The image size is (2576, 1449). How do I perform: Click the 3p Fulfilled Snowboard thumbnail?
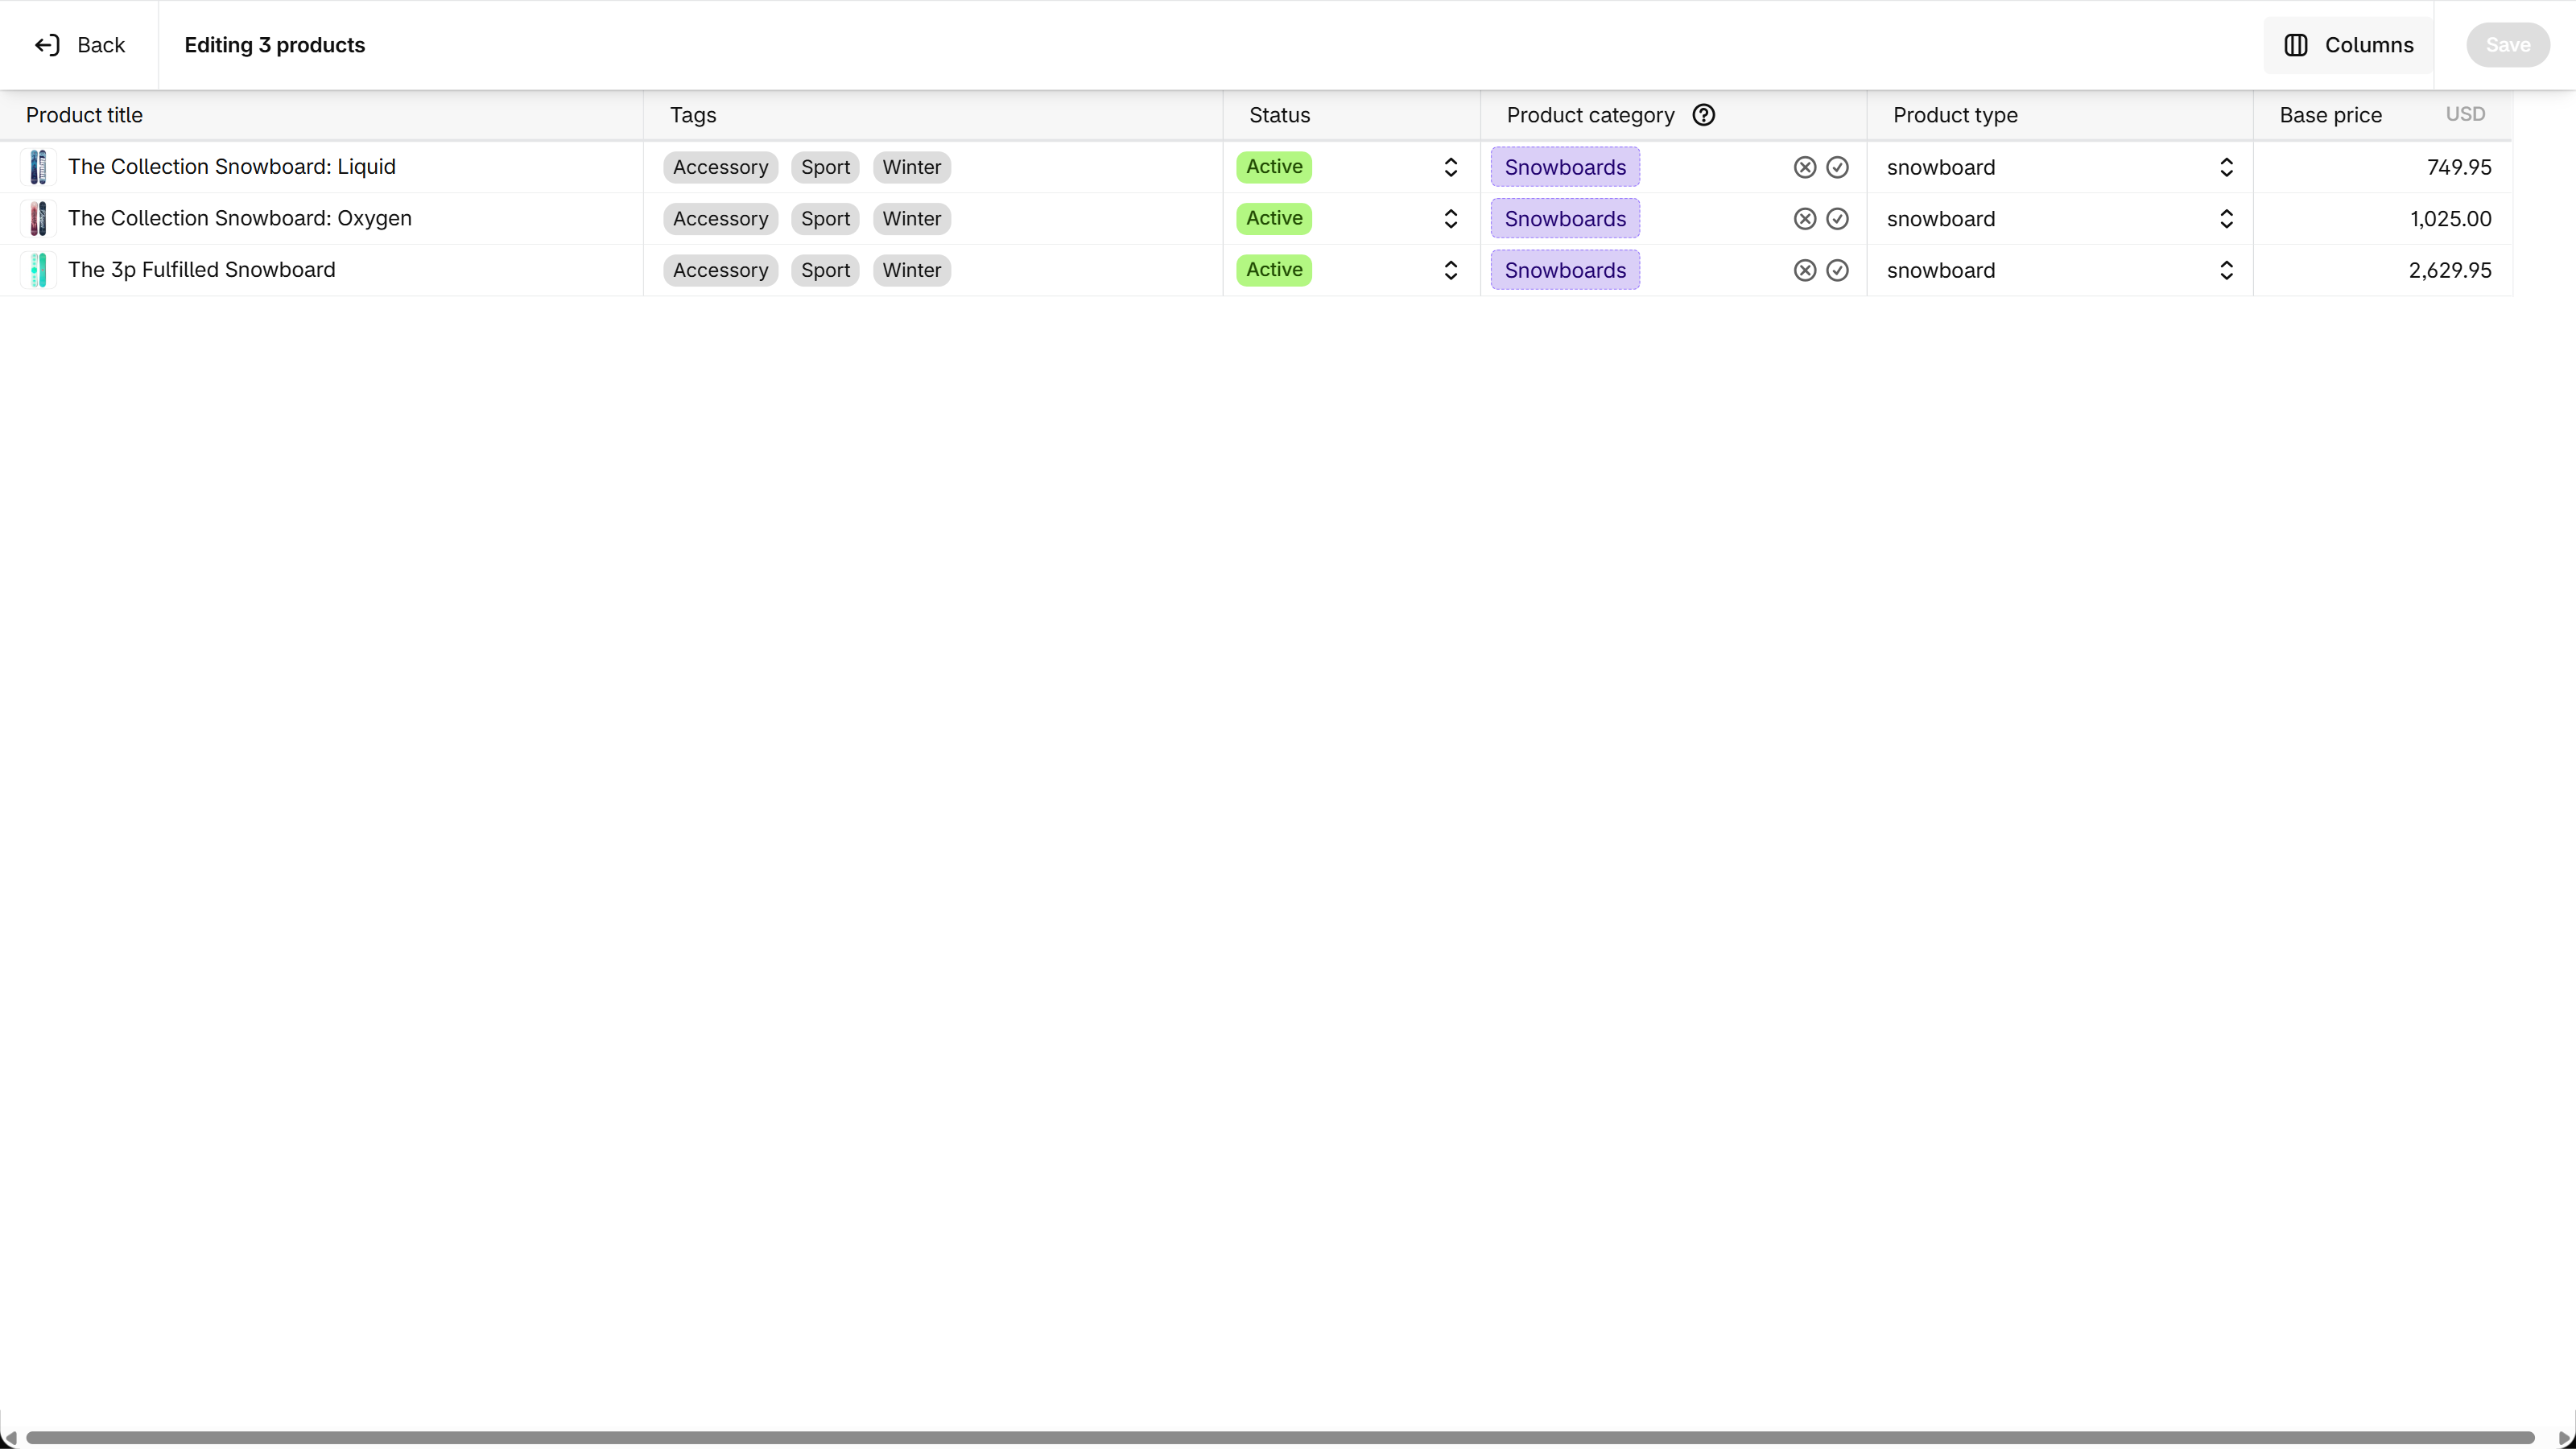[38, 270]
